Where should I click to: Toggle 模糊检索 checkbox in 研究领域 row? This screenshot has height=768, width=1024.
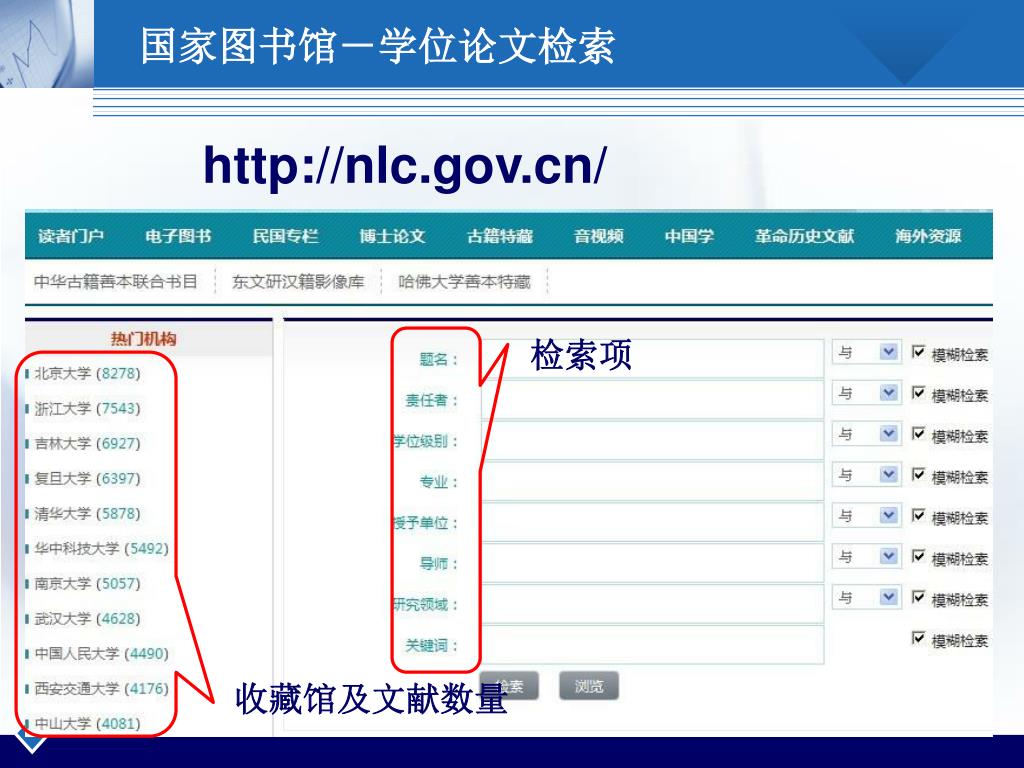(919, 598)
